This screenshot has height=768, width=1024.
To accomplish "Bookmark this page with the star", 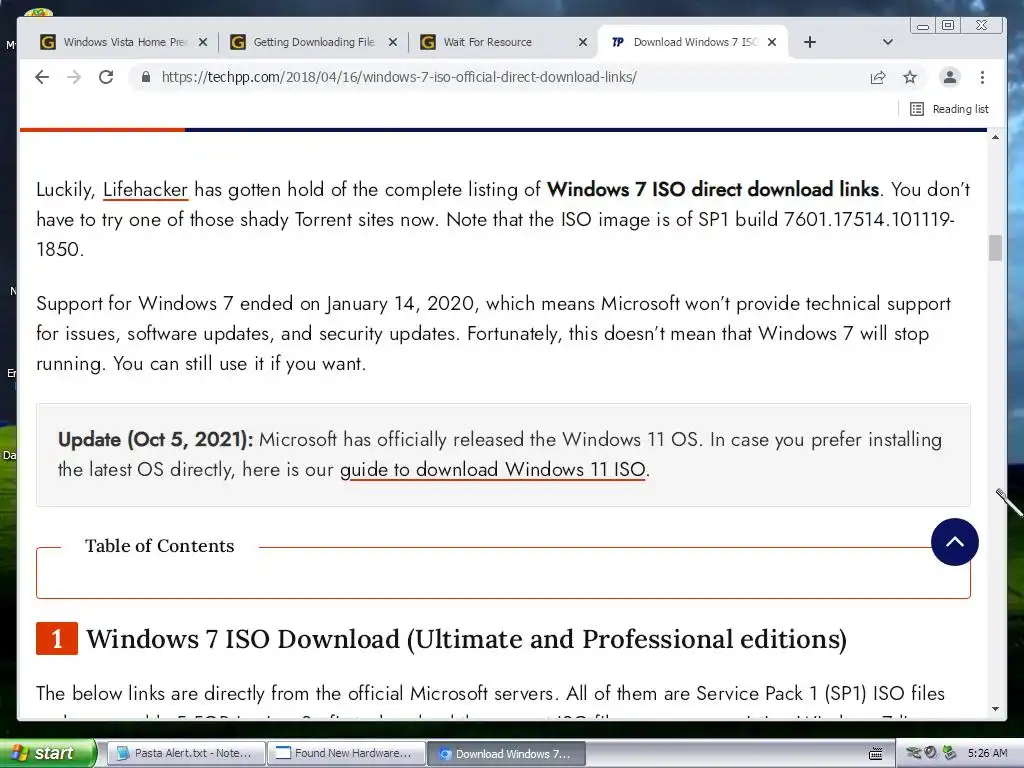I will (x=910, y=77).
